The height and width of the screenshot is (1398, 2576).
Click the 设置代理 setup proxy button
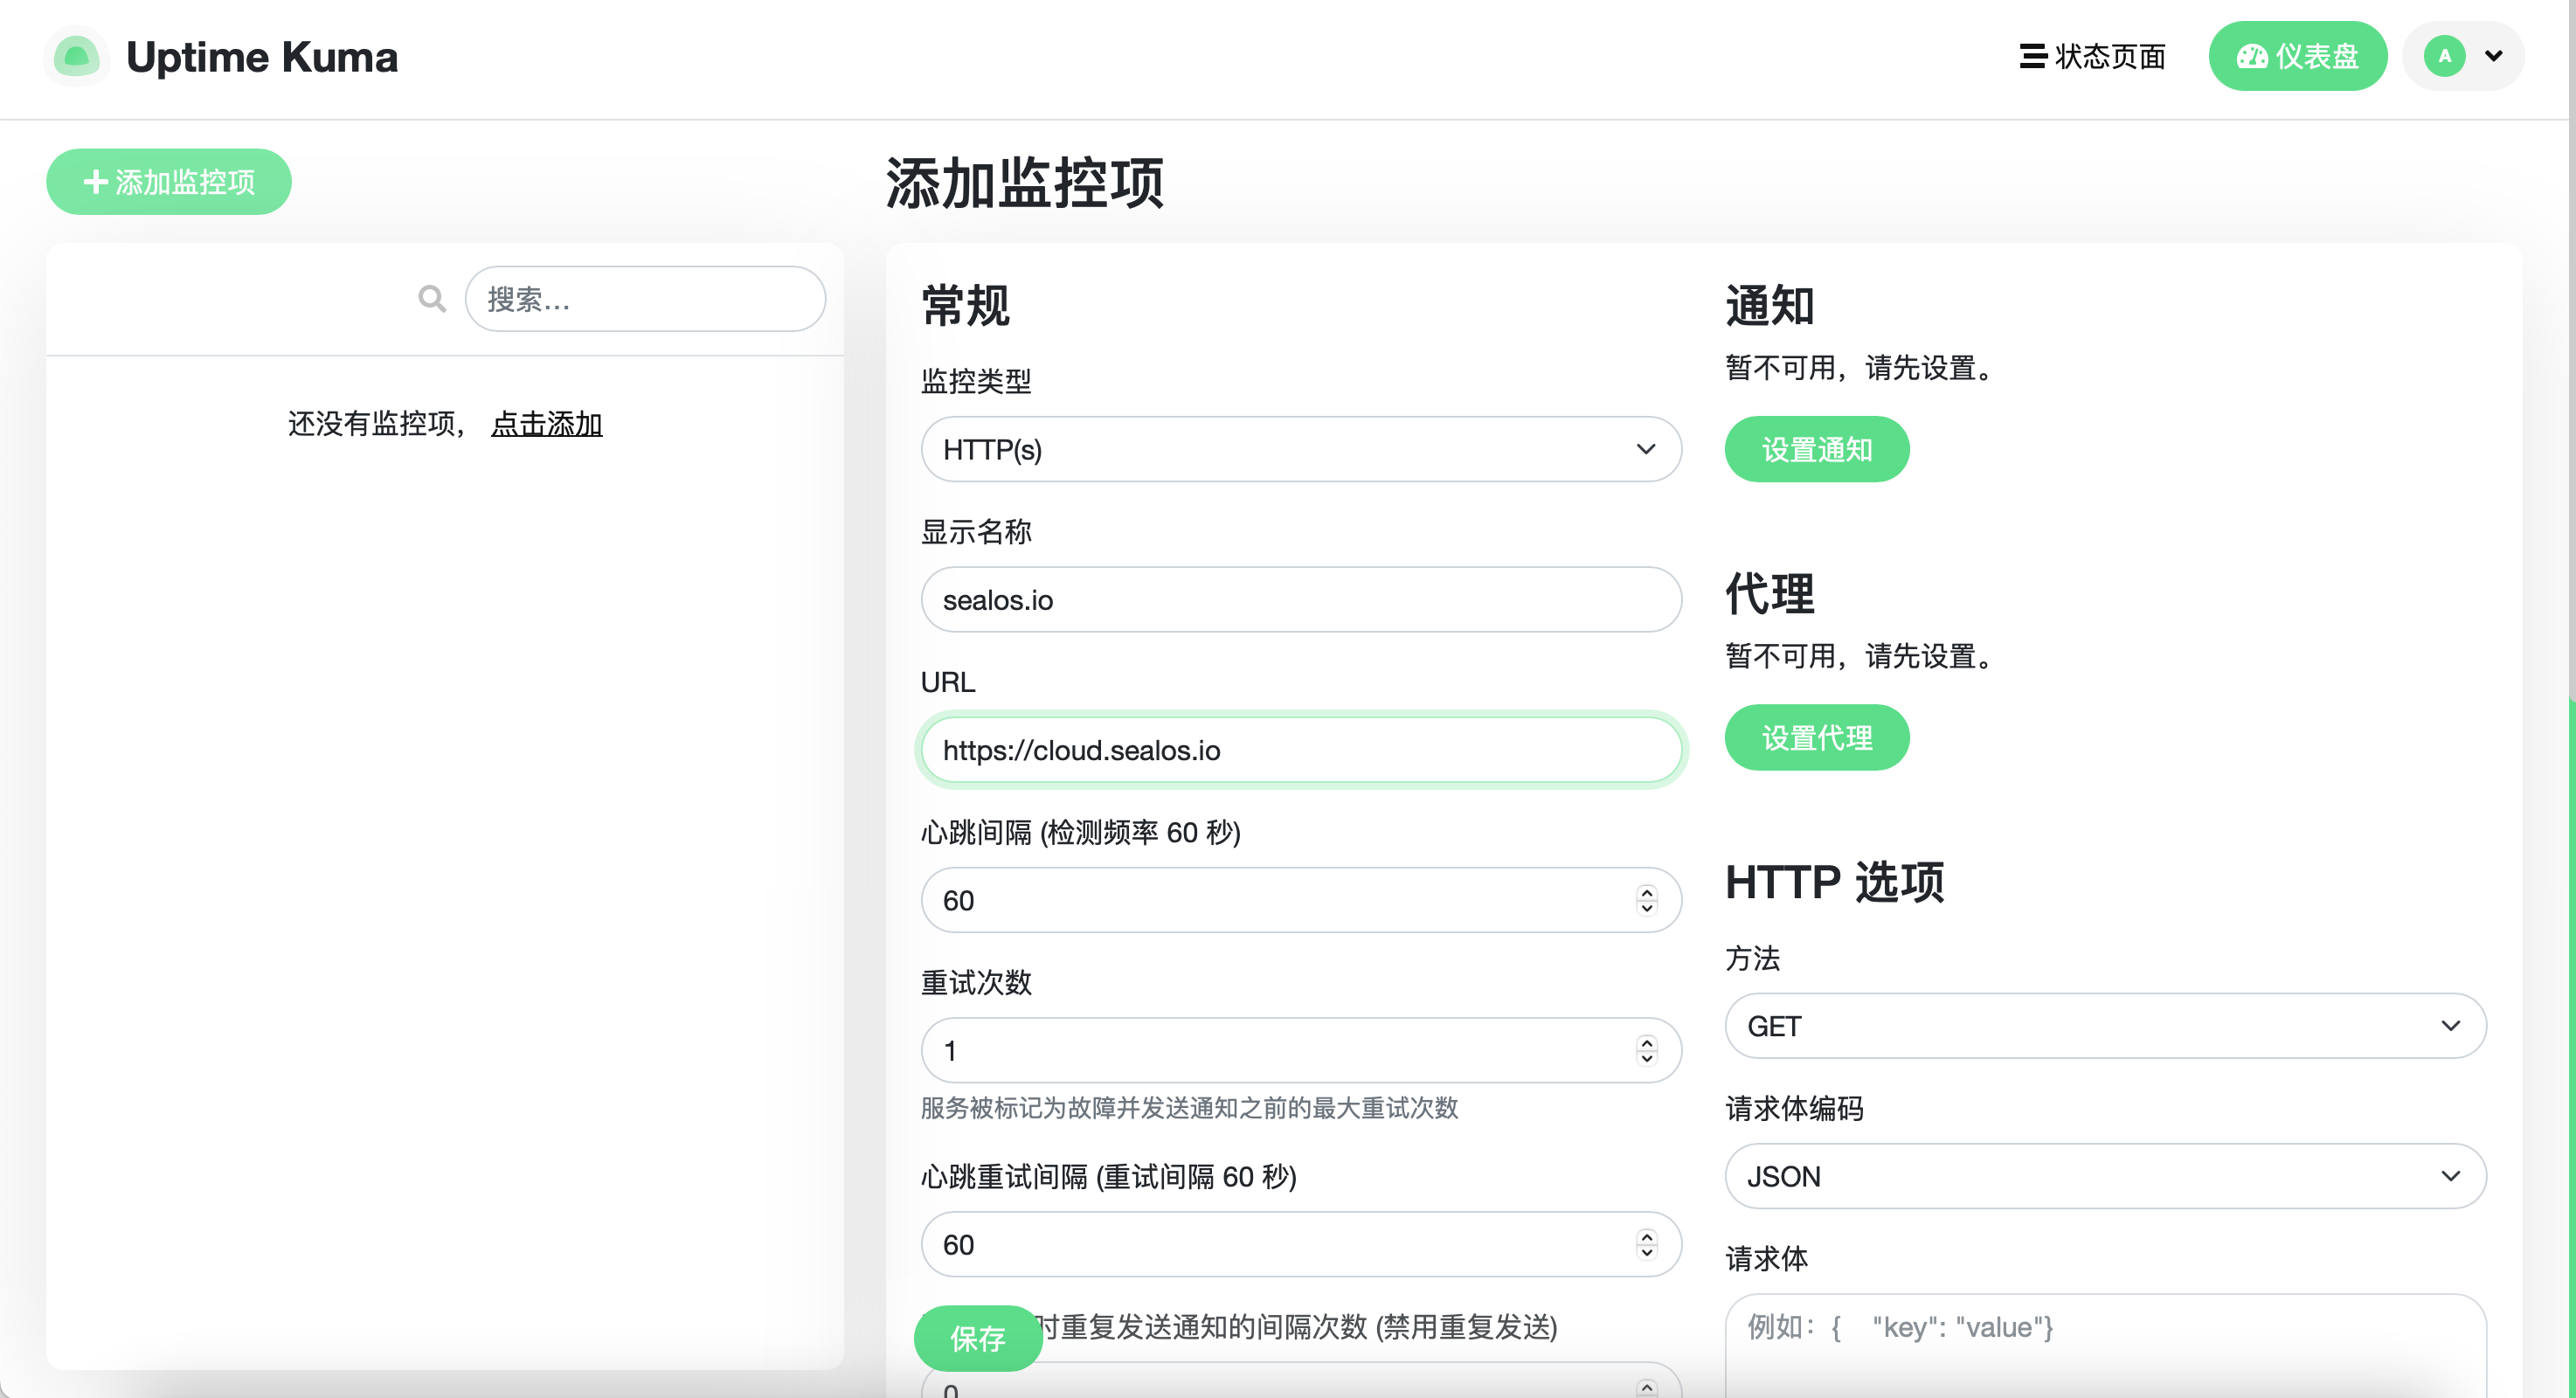click(1817, 737)
